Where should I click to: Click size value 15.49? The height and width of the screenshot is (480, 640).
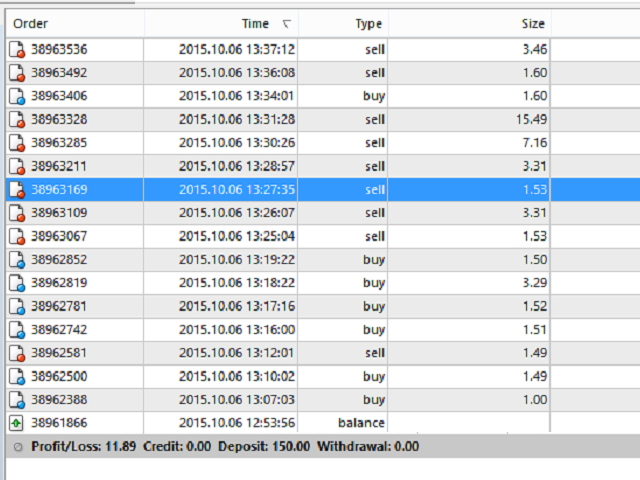531,119
